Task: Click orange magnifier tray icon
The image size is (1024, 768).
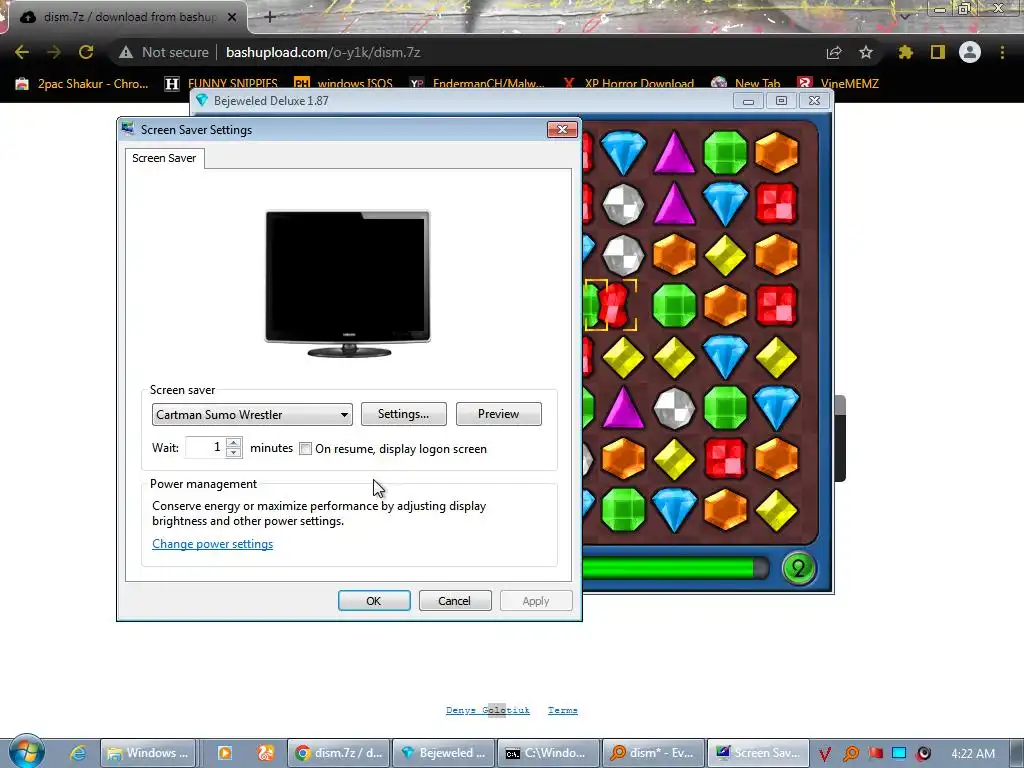Action: click(850, 754)
